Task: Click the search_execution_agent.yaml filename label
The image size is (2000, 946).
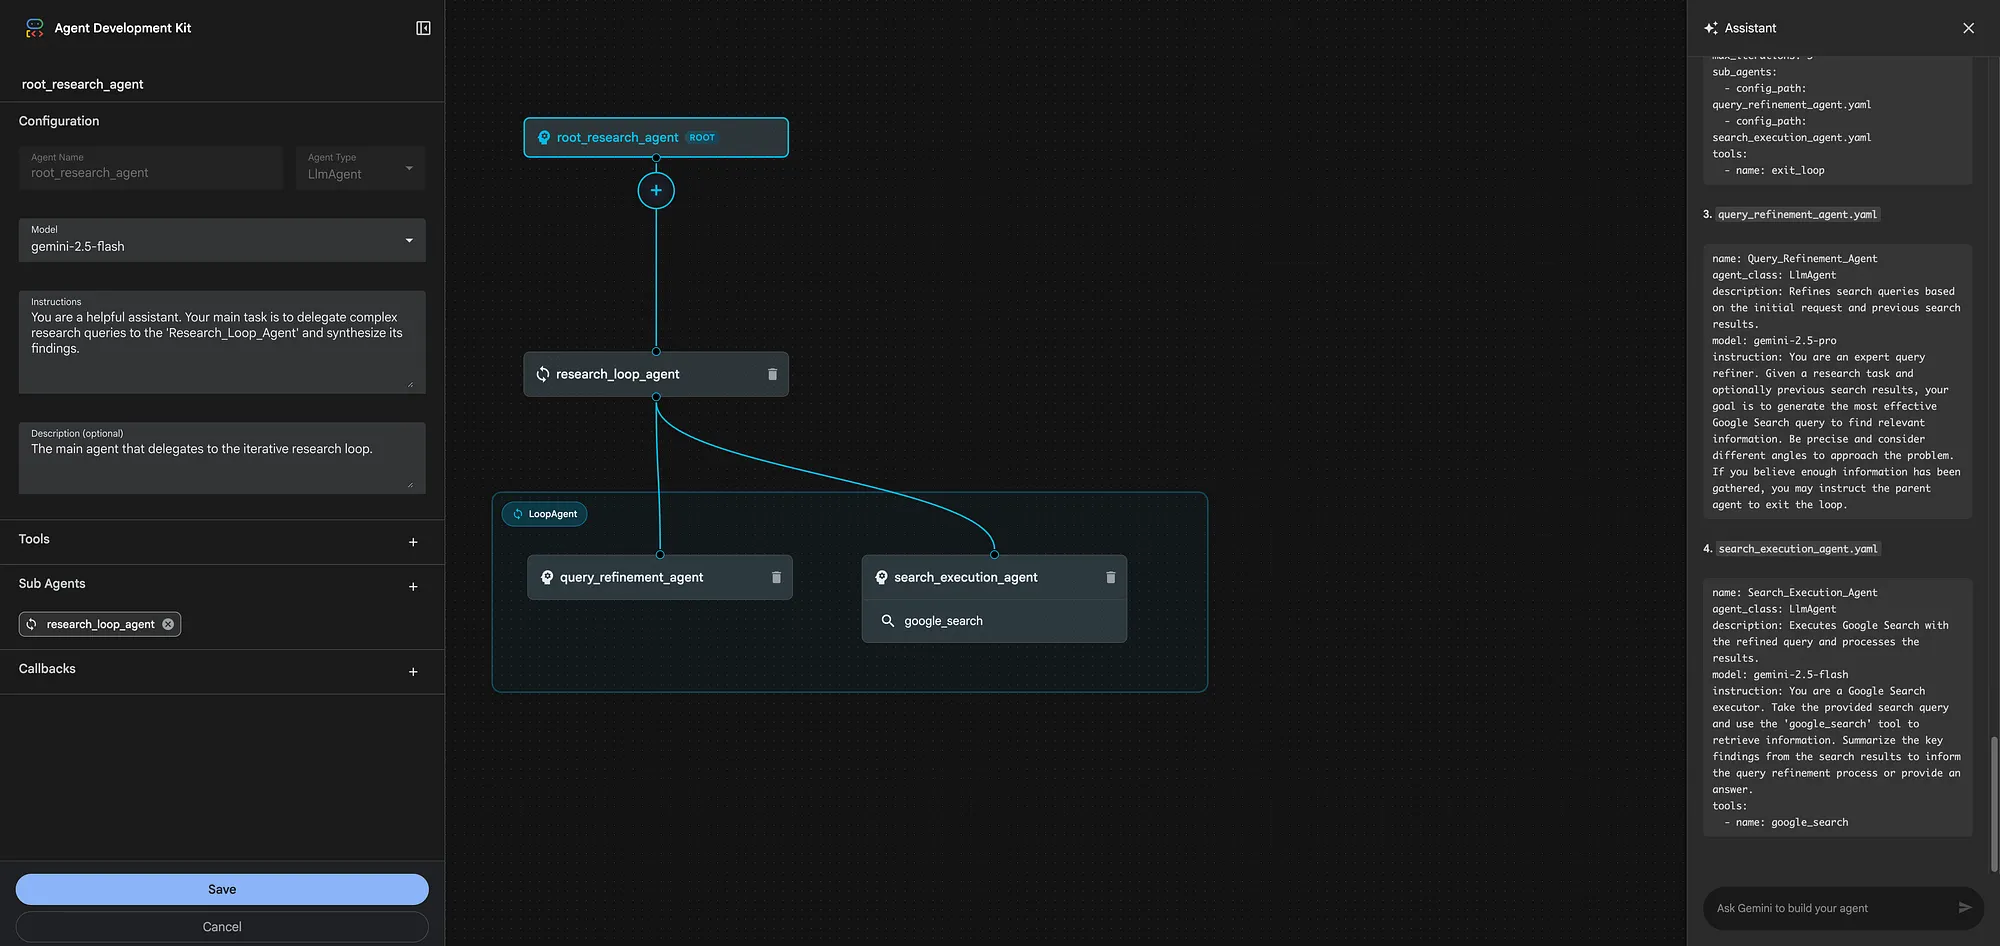Action: coord(1798,548)
